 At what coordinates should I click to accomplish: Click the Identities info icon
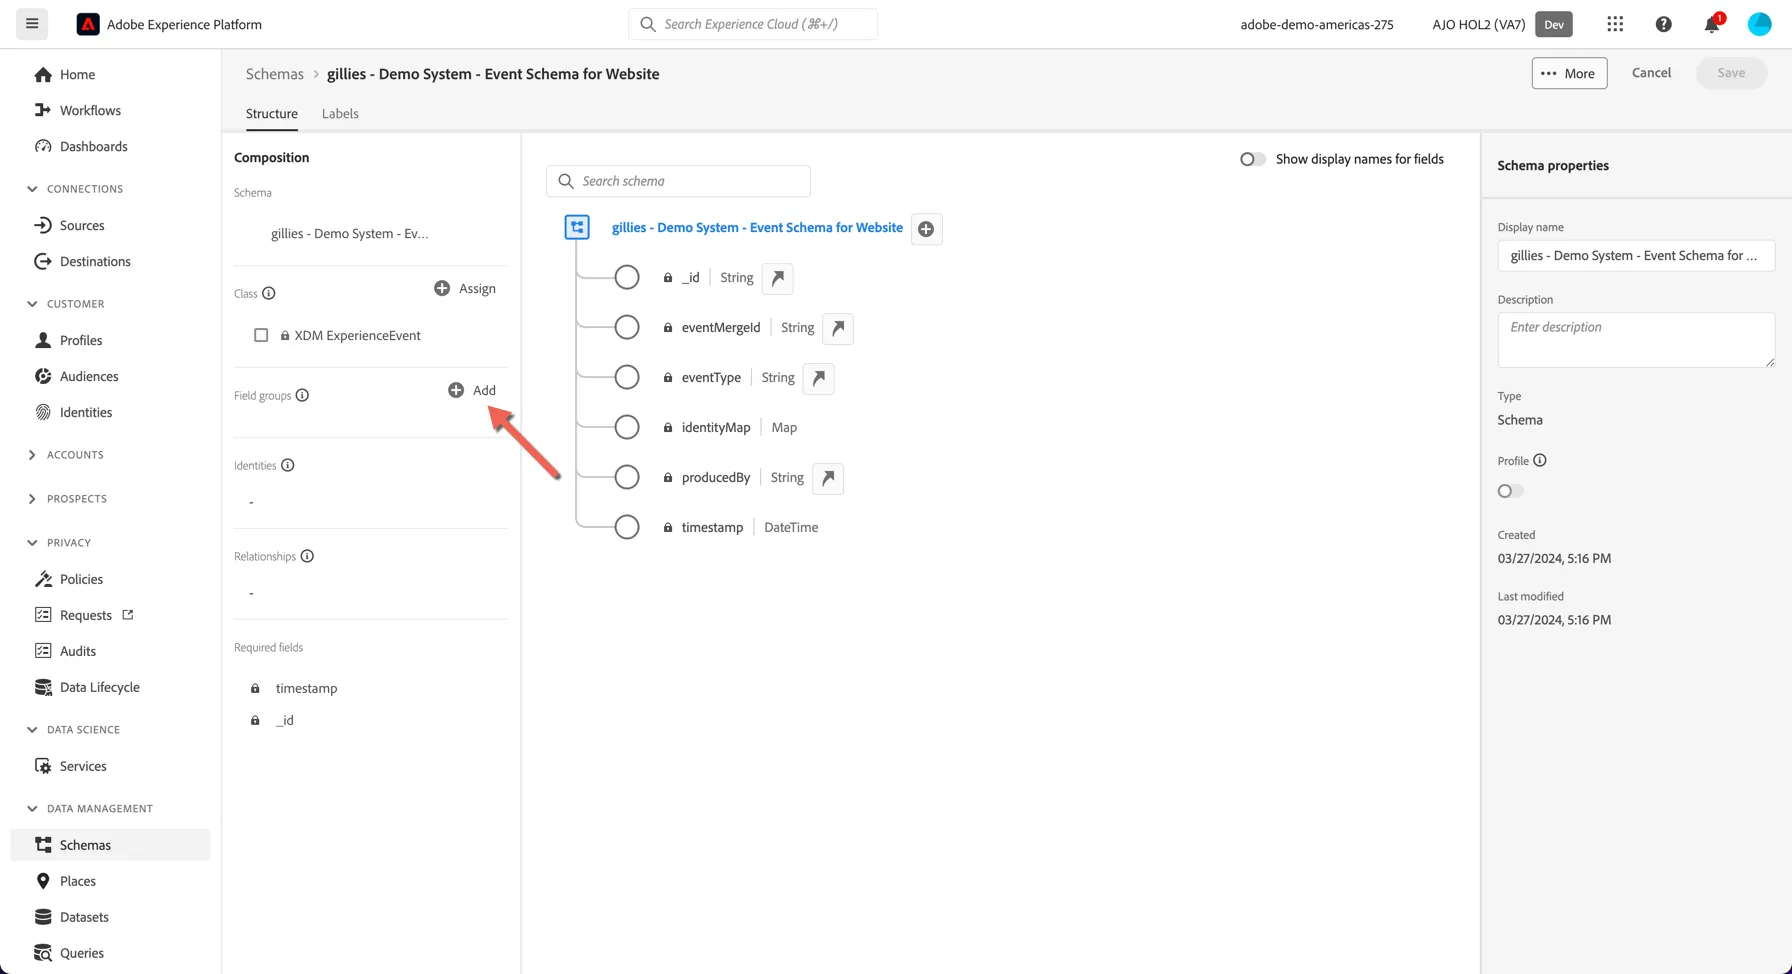(x=288, y=465)
